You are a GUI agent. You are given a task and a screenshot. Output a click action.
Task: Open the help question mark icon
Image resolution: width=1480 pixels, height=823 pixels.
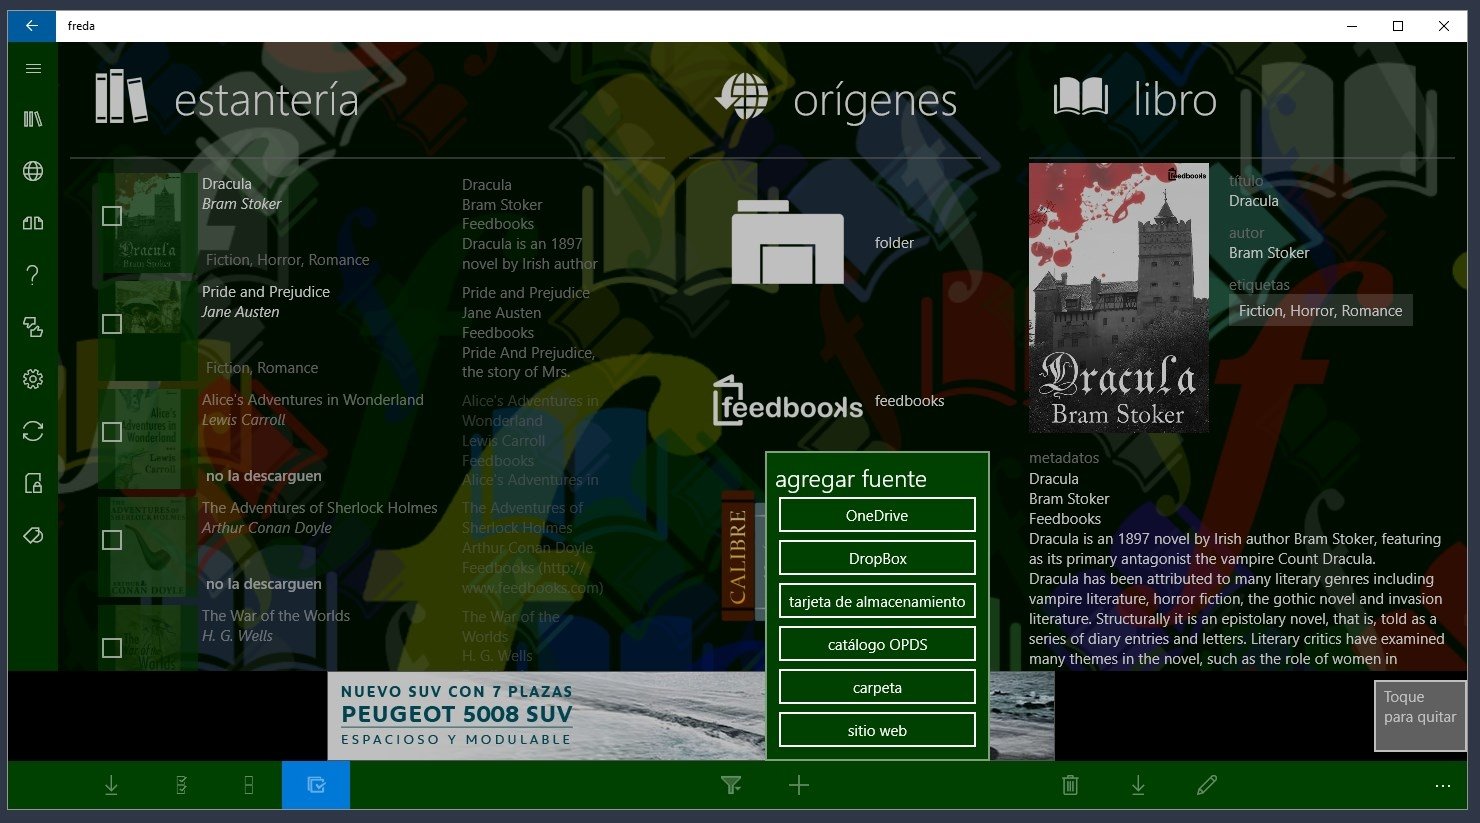point(33,275)
